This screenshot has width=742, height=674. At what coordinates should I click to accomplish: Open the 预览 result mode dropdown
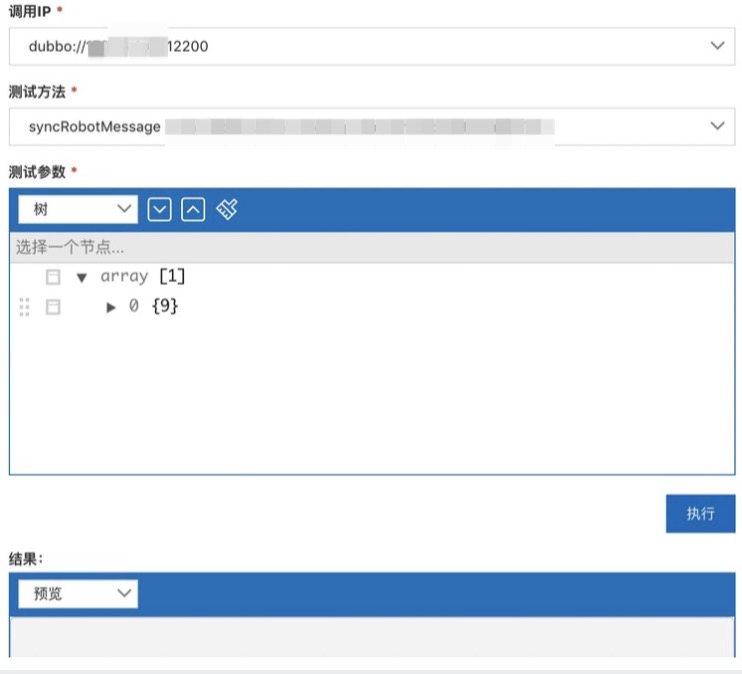coord(78,593)
